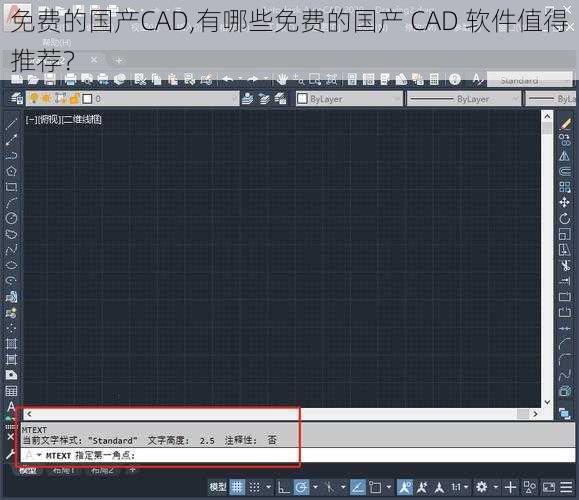Open the layer 0 dropdown list
Viewport: 579px width, 500px height.
coord(234,99)
